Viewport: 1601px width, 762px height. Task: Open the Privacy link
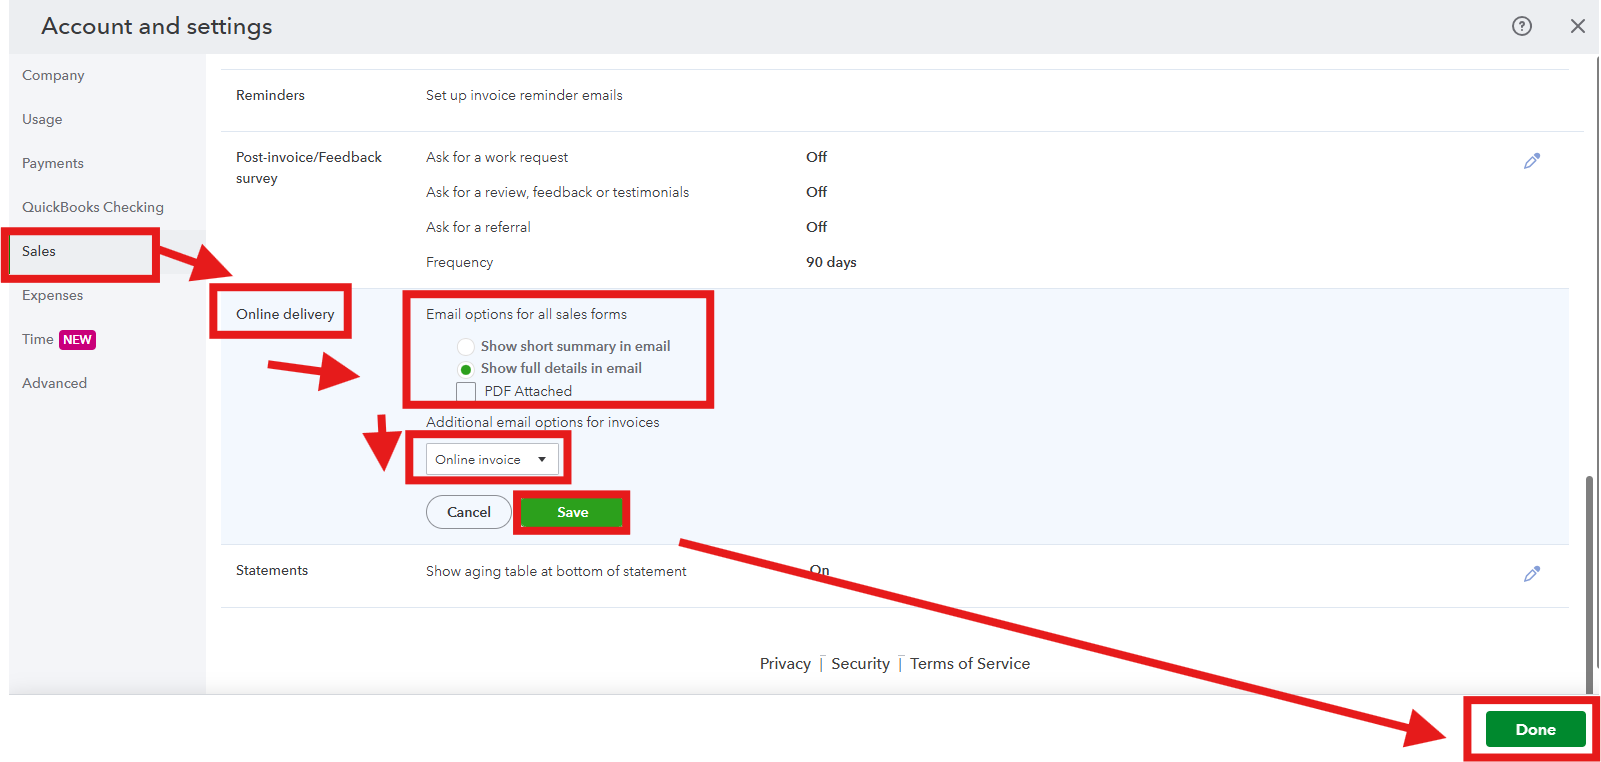tap(785, 664)
